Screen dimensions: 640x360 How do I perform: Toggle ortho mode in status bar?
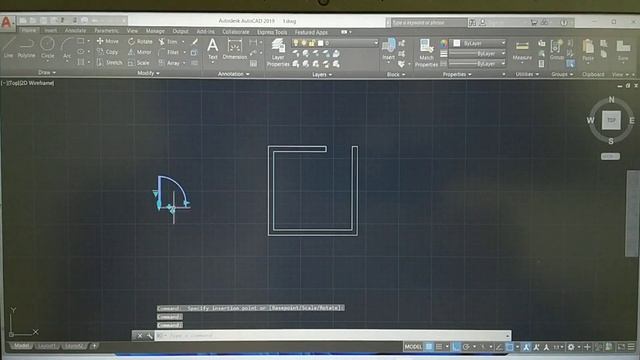[456, 347]
